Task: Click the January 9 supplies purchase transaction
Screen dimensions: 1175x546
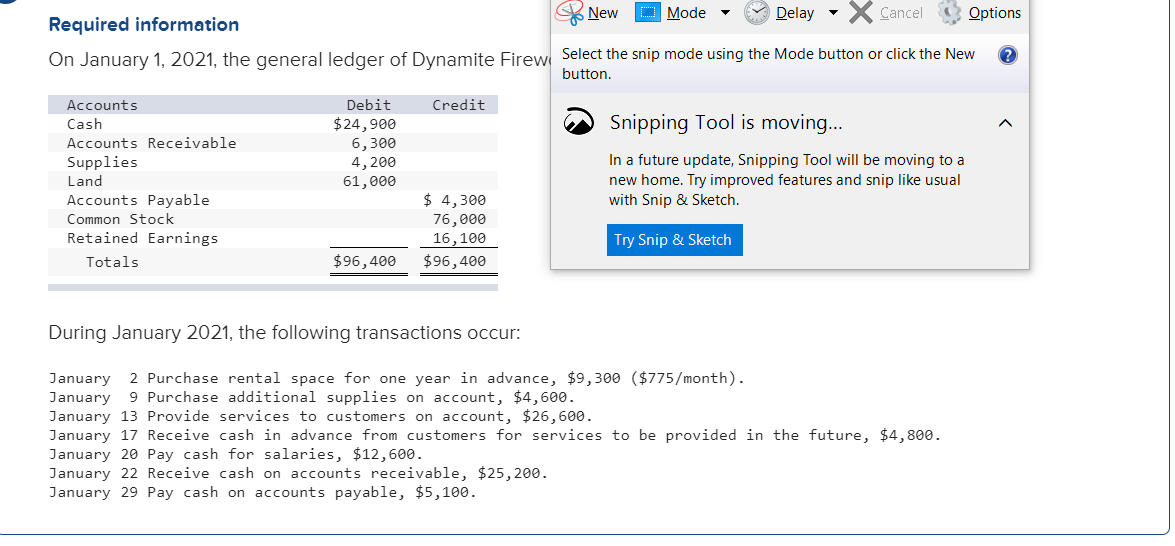Action: pyautogui.click(x=312, y=397)
